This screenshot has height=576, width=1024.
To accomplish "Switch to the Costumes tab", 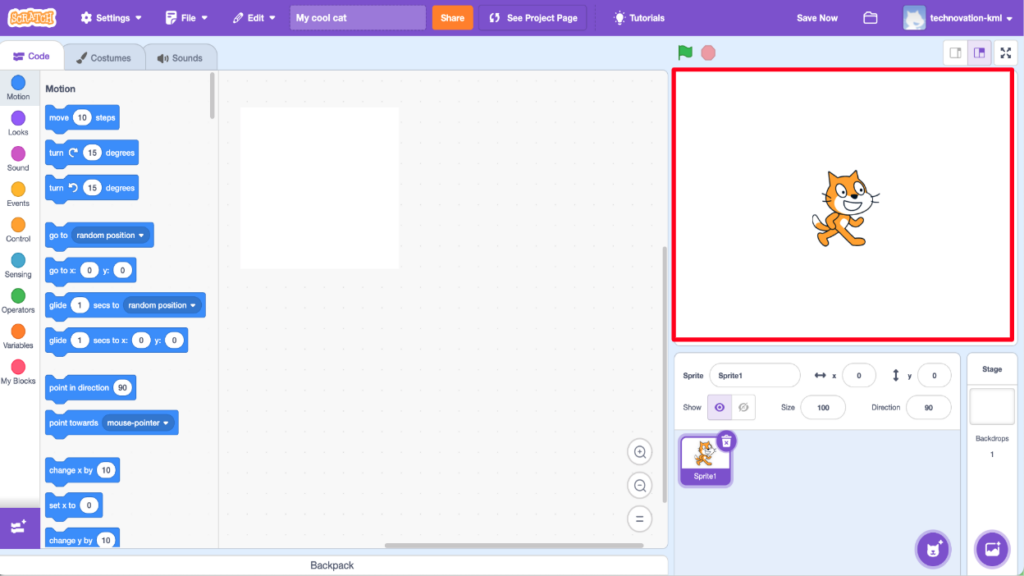I will pos(103,57).
